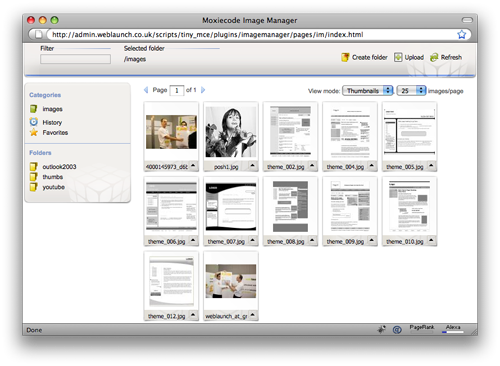
Task: Open the thumbs folder label
Action: click(x=53, y=177)
